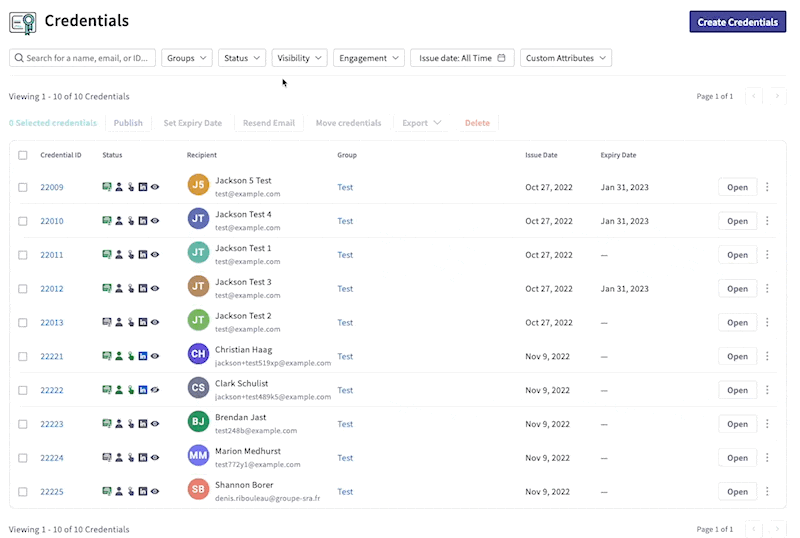Click the LinkedIn status icon for credential 22009
Image resolution: width=800 pixels, height=538 pixels.
coord(143,187)
